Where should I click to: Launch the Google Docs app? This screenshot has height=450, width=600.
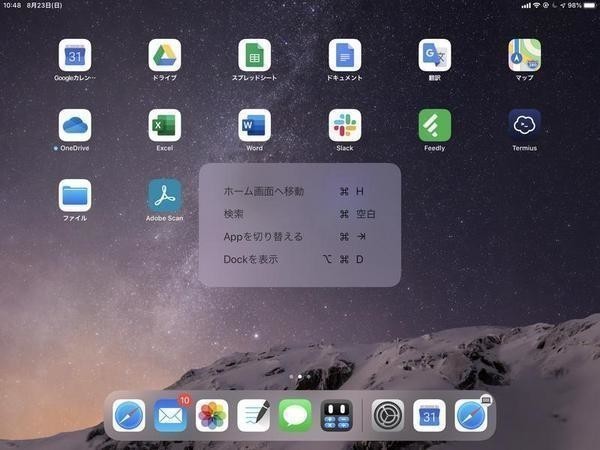point(345,55)
